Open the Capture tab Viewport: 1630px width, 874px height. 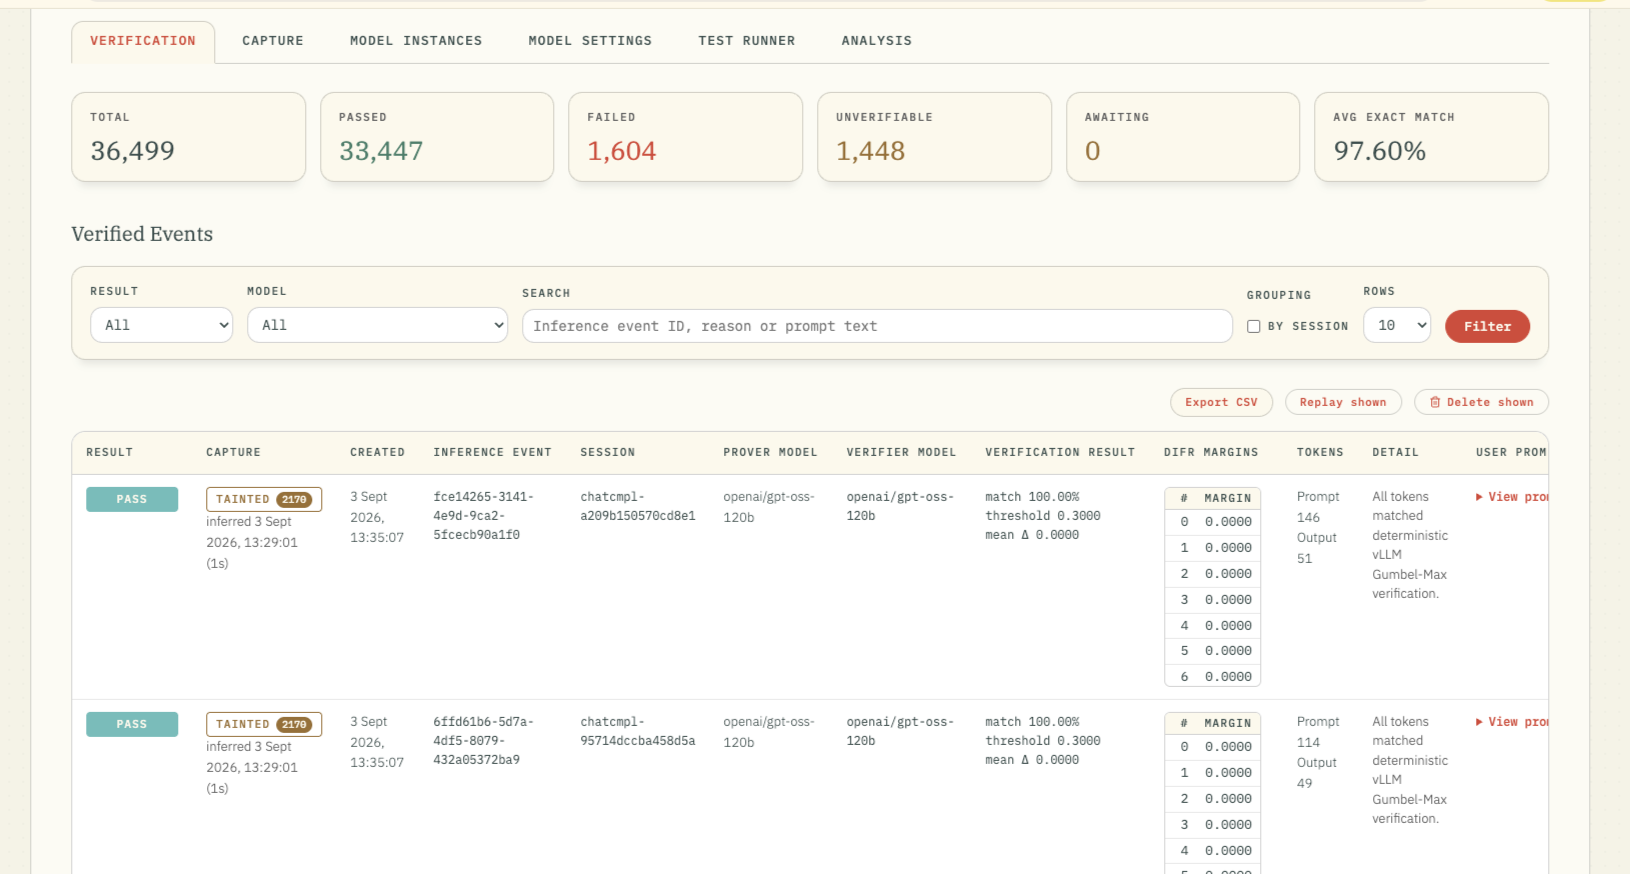[x=273, y=41]
